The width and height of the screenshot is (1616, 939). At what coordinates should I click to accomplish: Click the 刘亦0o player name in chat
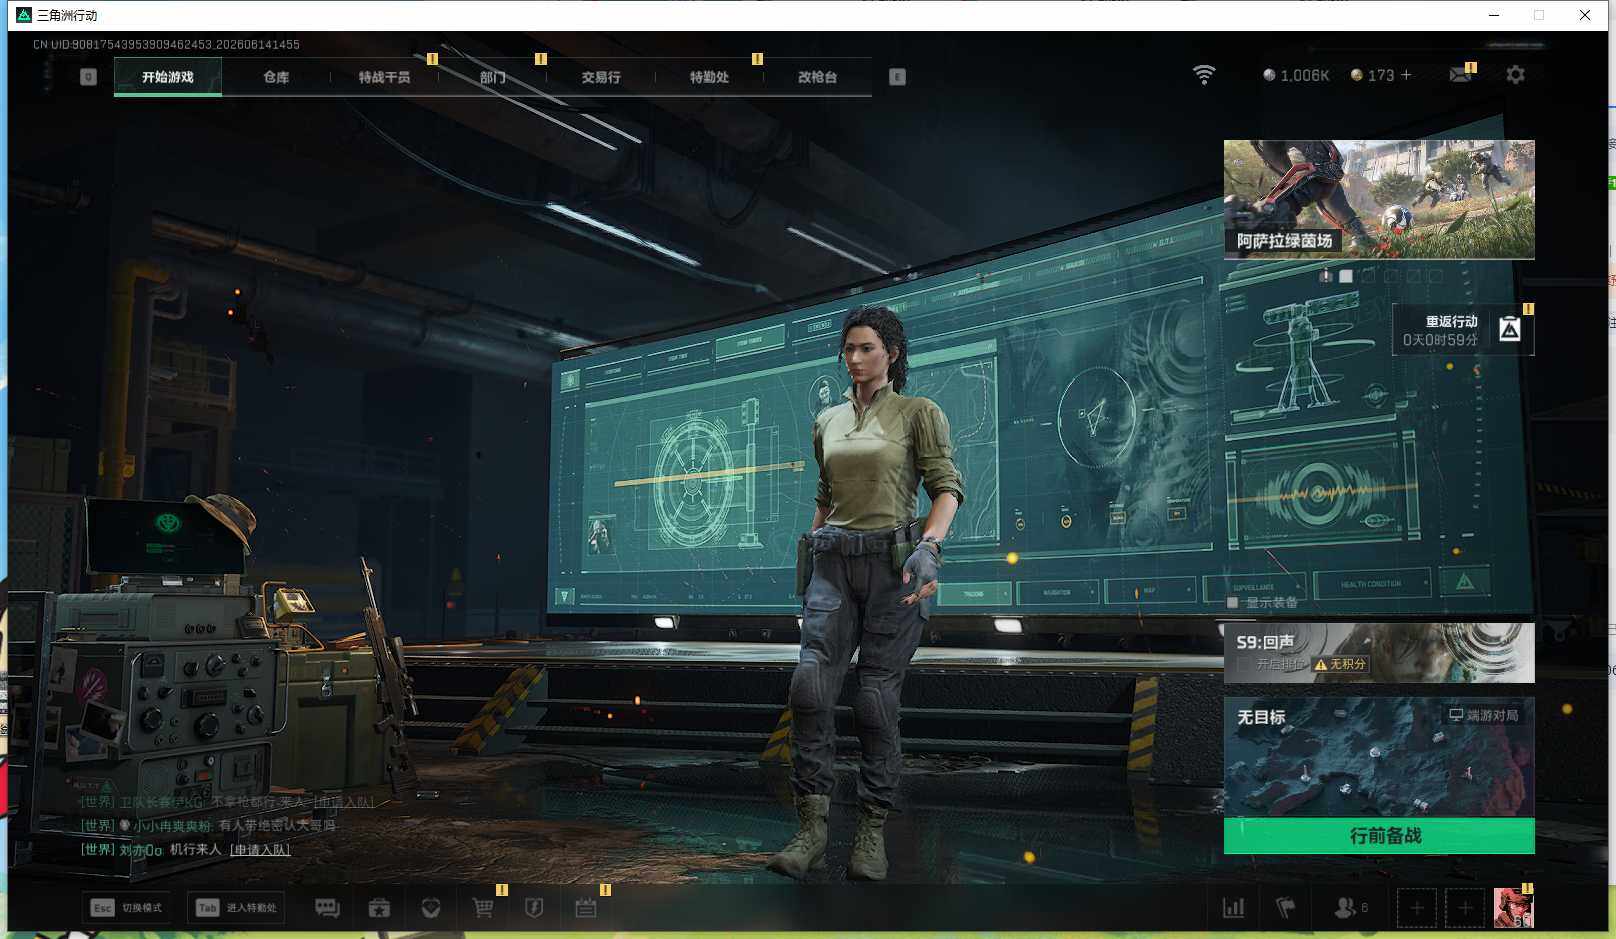point(140,850)
